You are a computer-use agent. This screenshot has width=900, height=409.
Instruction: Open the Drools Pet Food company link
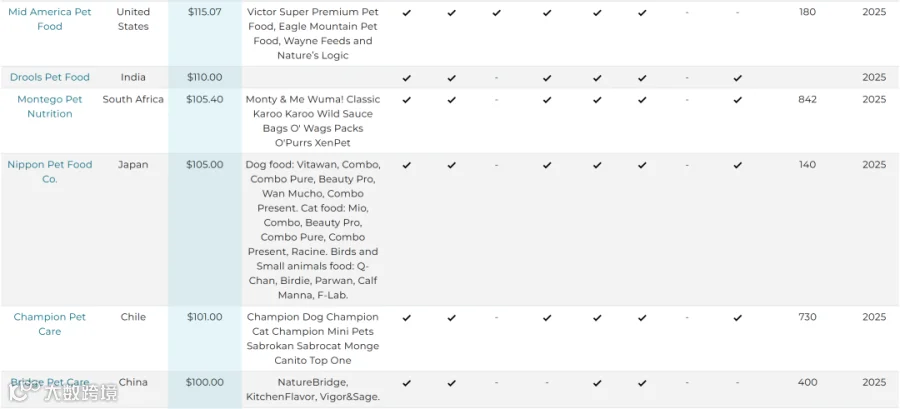(50, 77)
